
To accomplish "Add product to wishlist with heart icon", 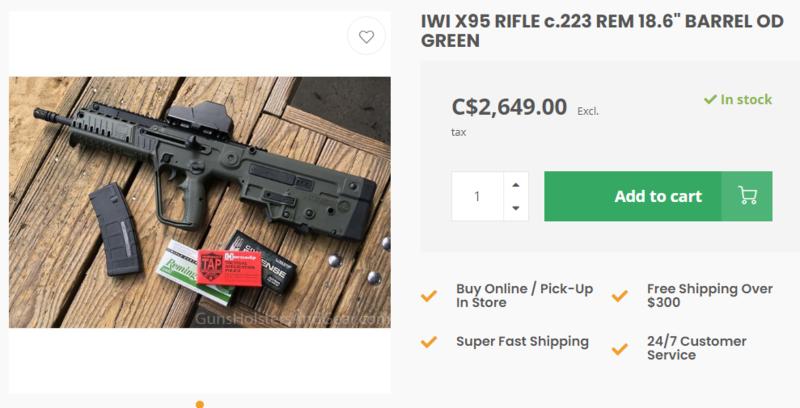I will point(366,38).
